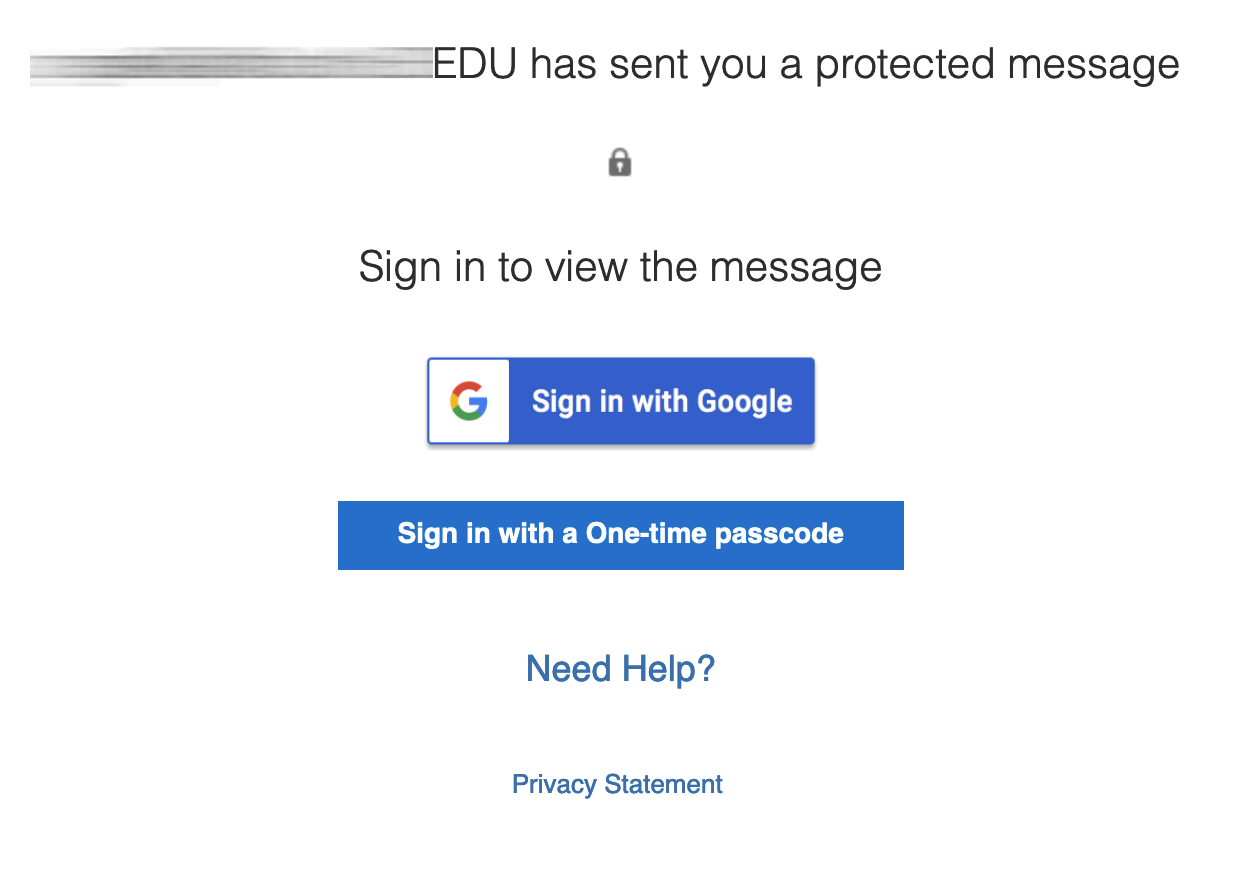Open the Need Help? link

[x=621, y=668]
